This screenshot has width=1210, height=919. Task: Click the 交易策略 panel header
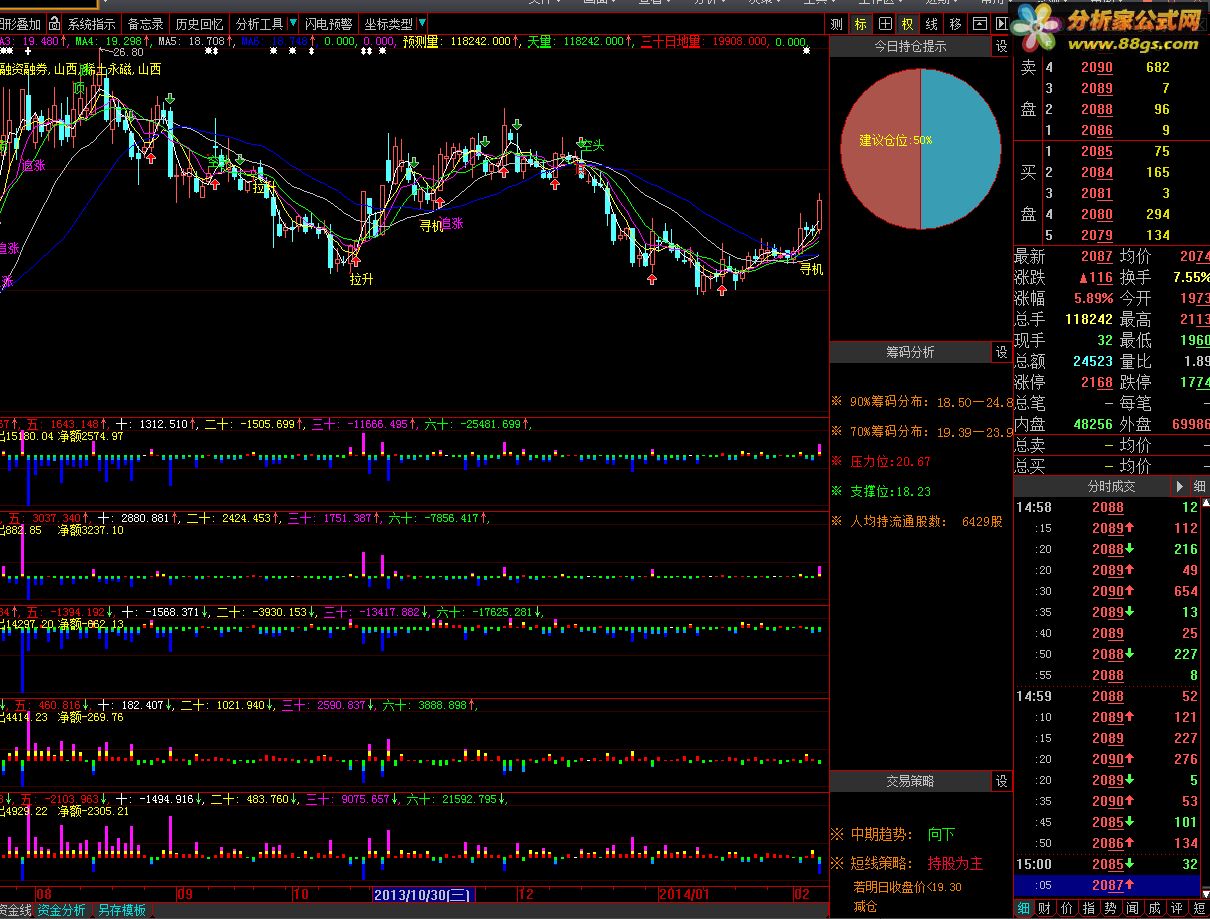[x=910, y=781]
